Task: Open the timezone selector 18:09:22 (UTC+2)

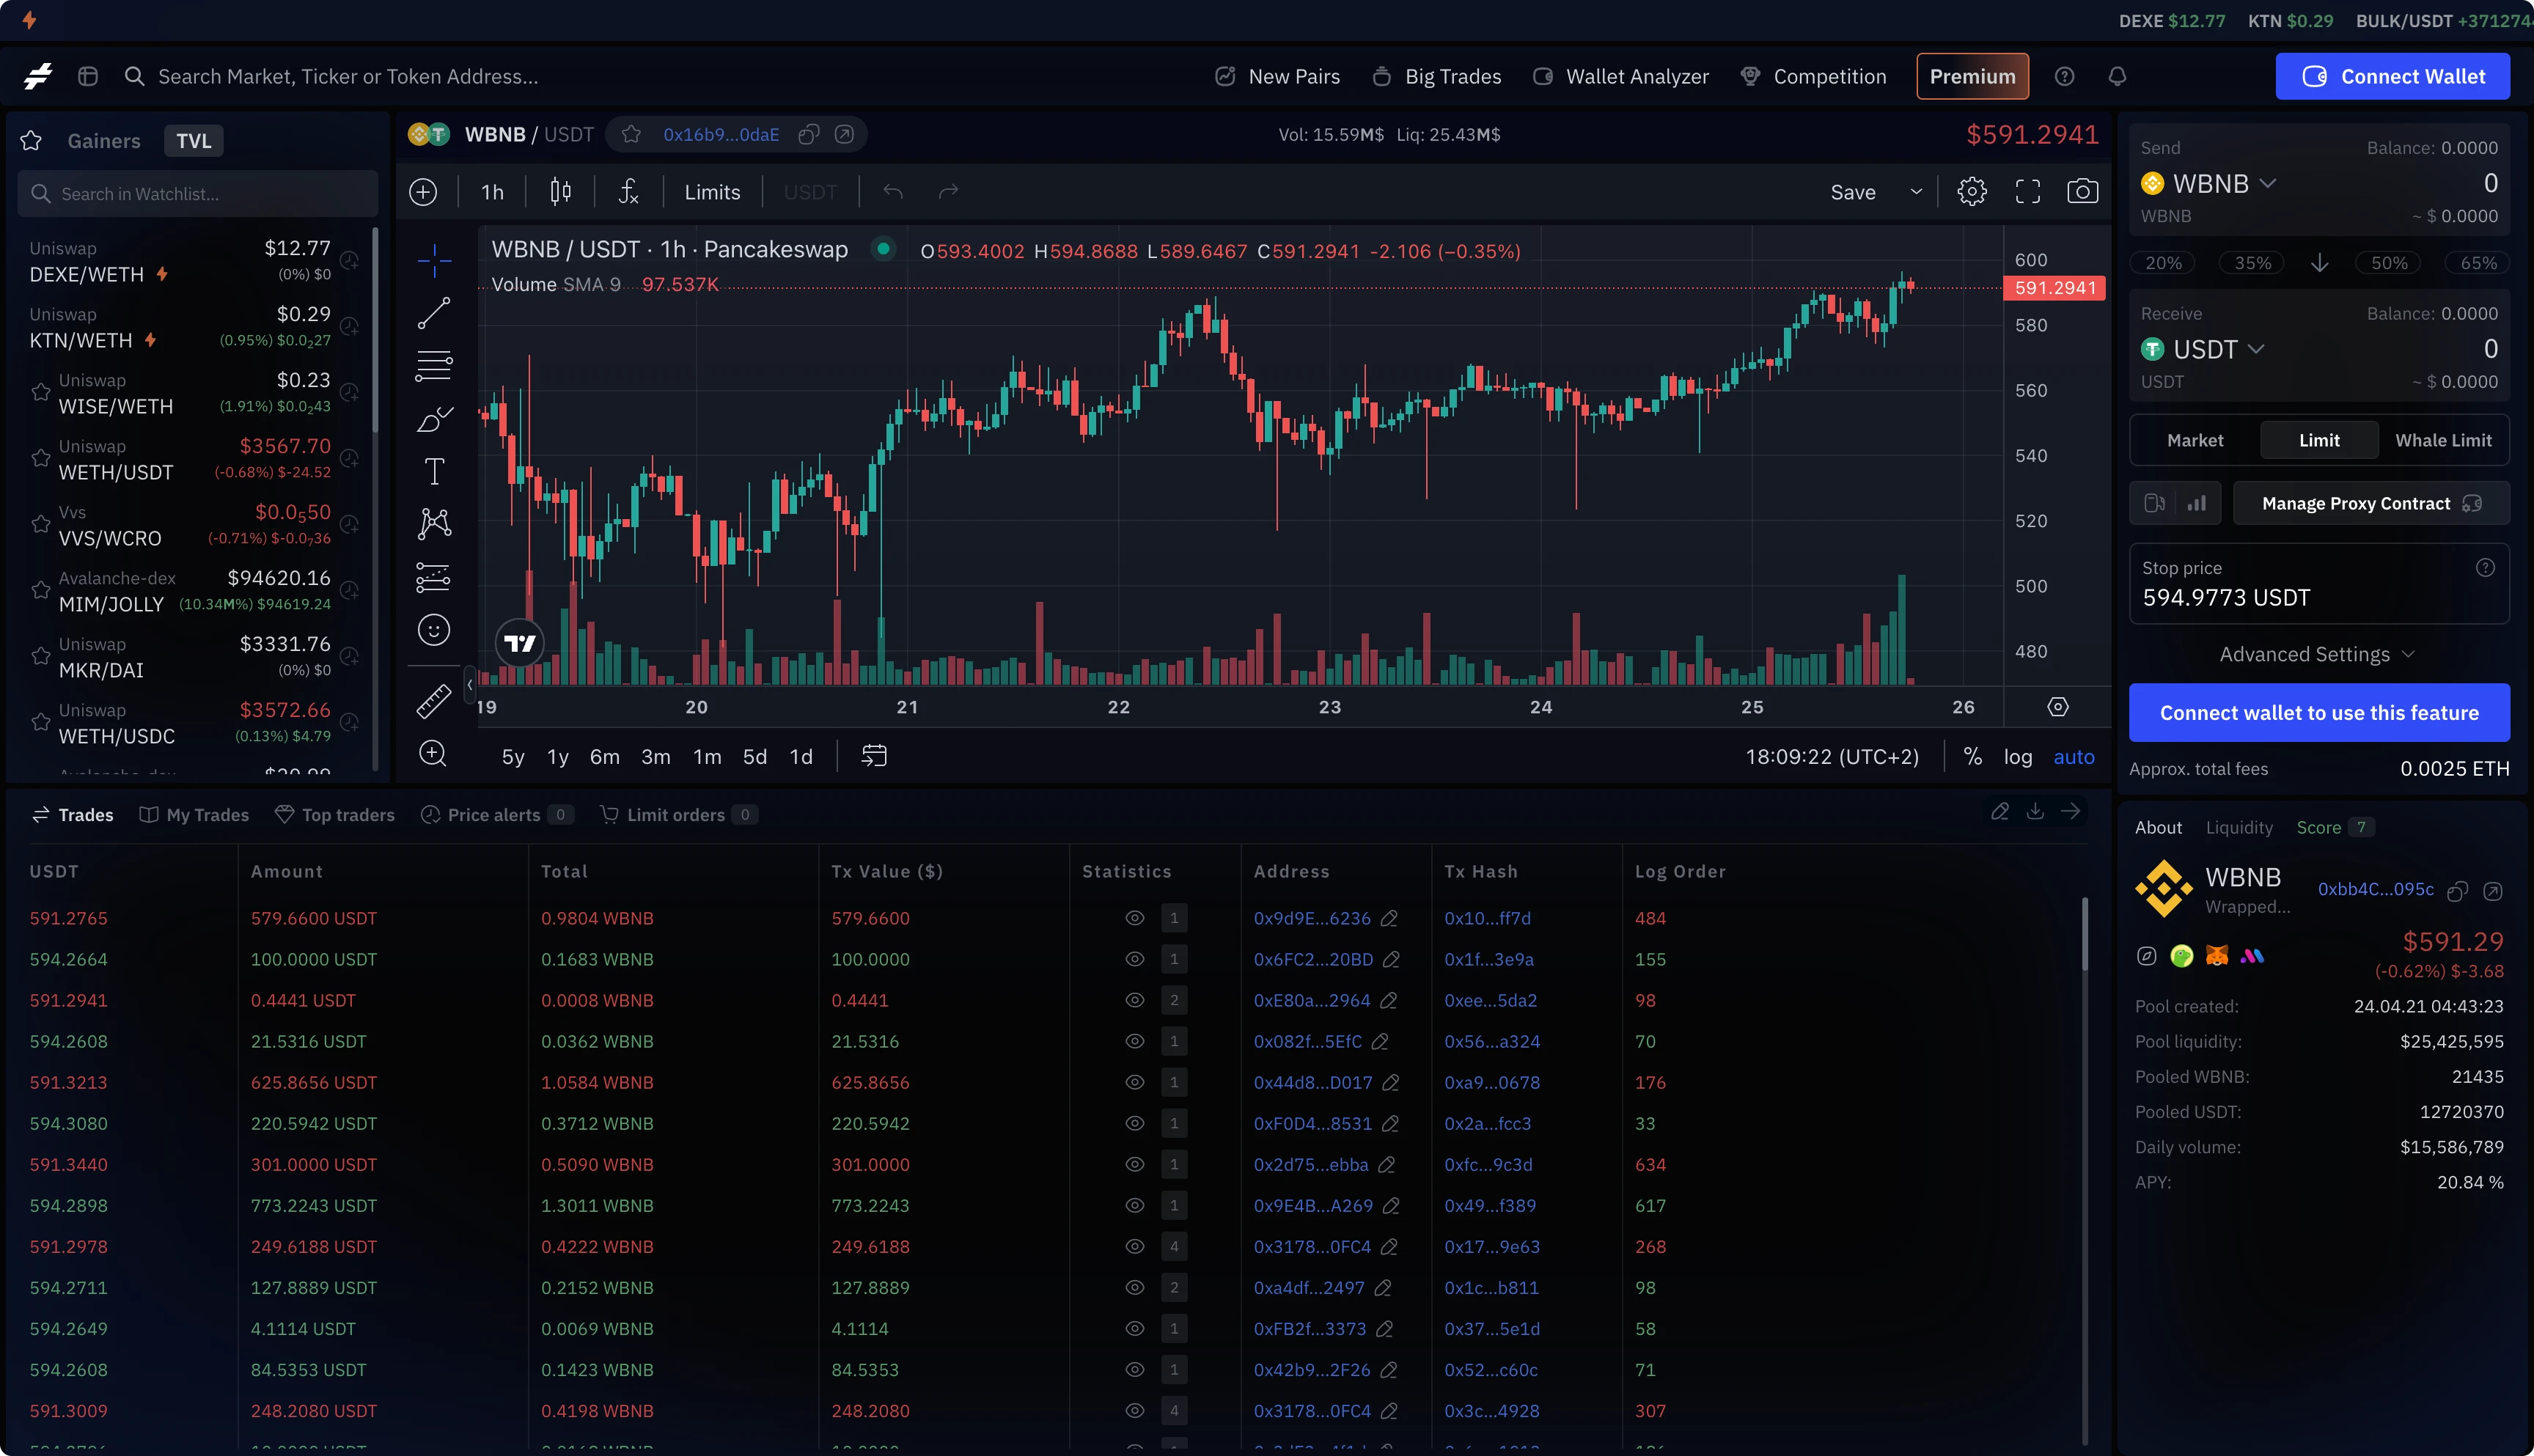Action: [x=1832, y=757]
